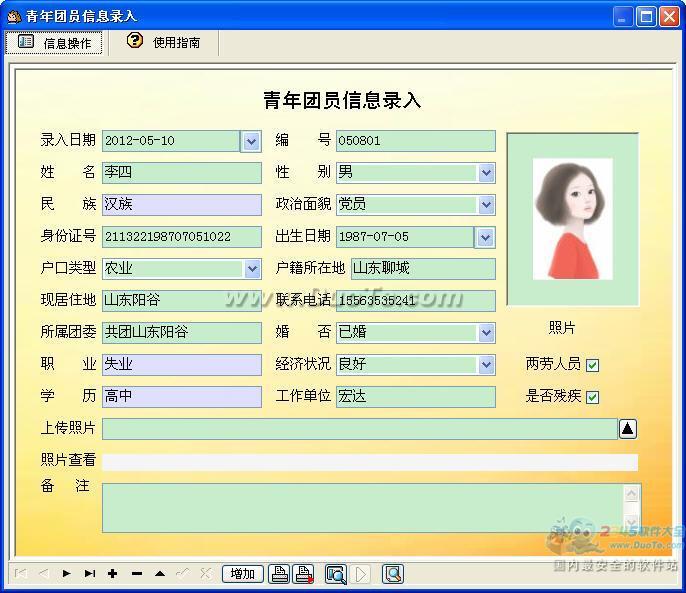Click the edit record triangle icon
The image size is (686, 593).
pyautogui.click(x=160, y=573)
